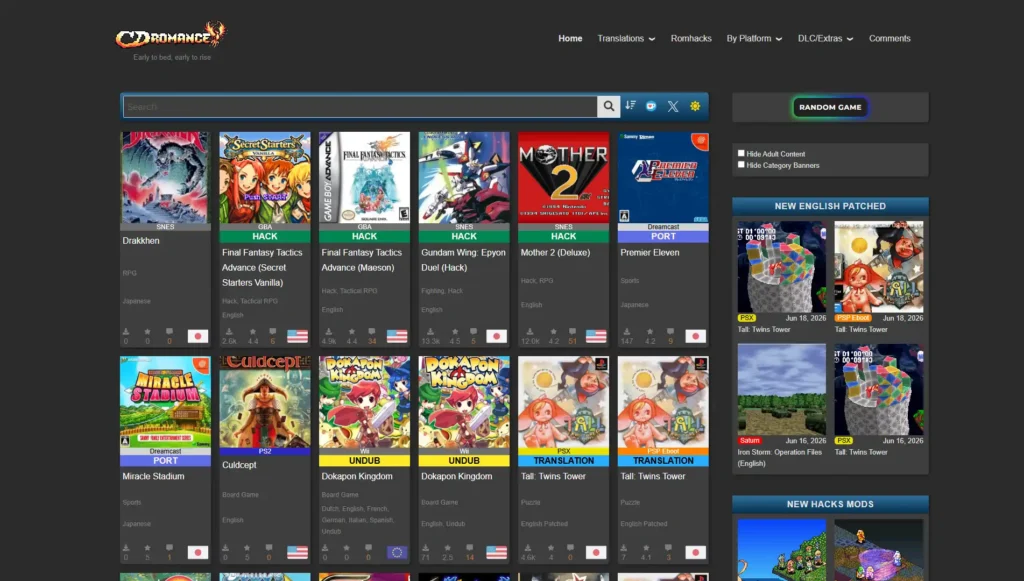Open Iron Storm: Operation Files sidebar link

(x=780, y=458)
